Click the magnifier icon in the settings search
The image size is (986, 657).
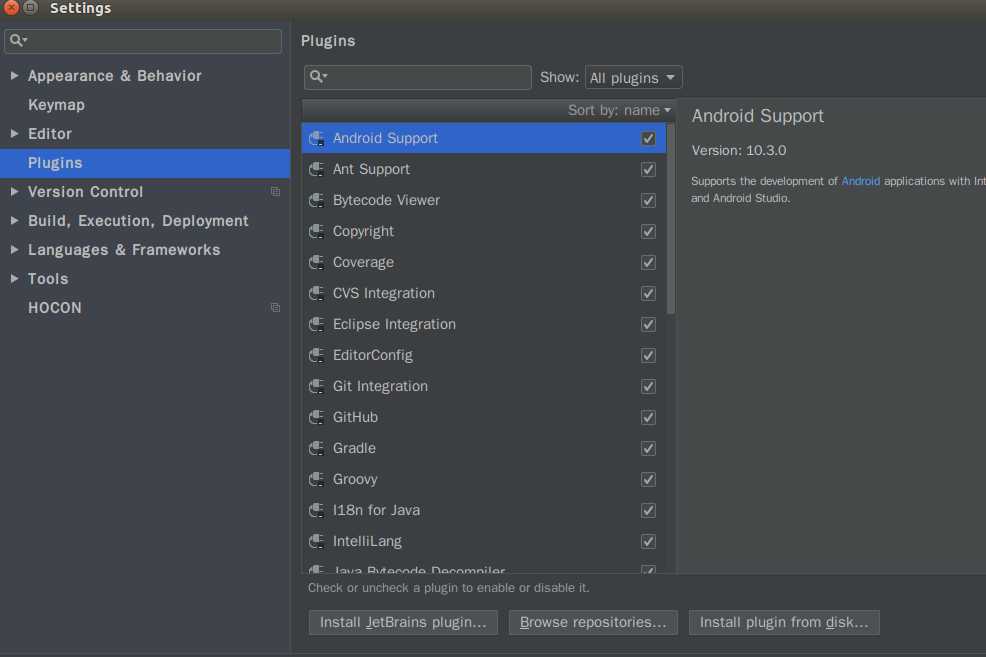[18, 40]
